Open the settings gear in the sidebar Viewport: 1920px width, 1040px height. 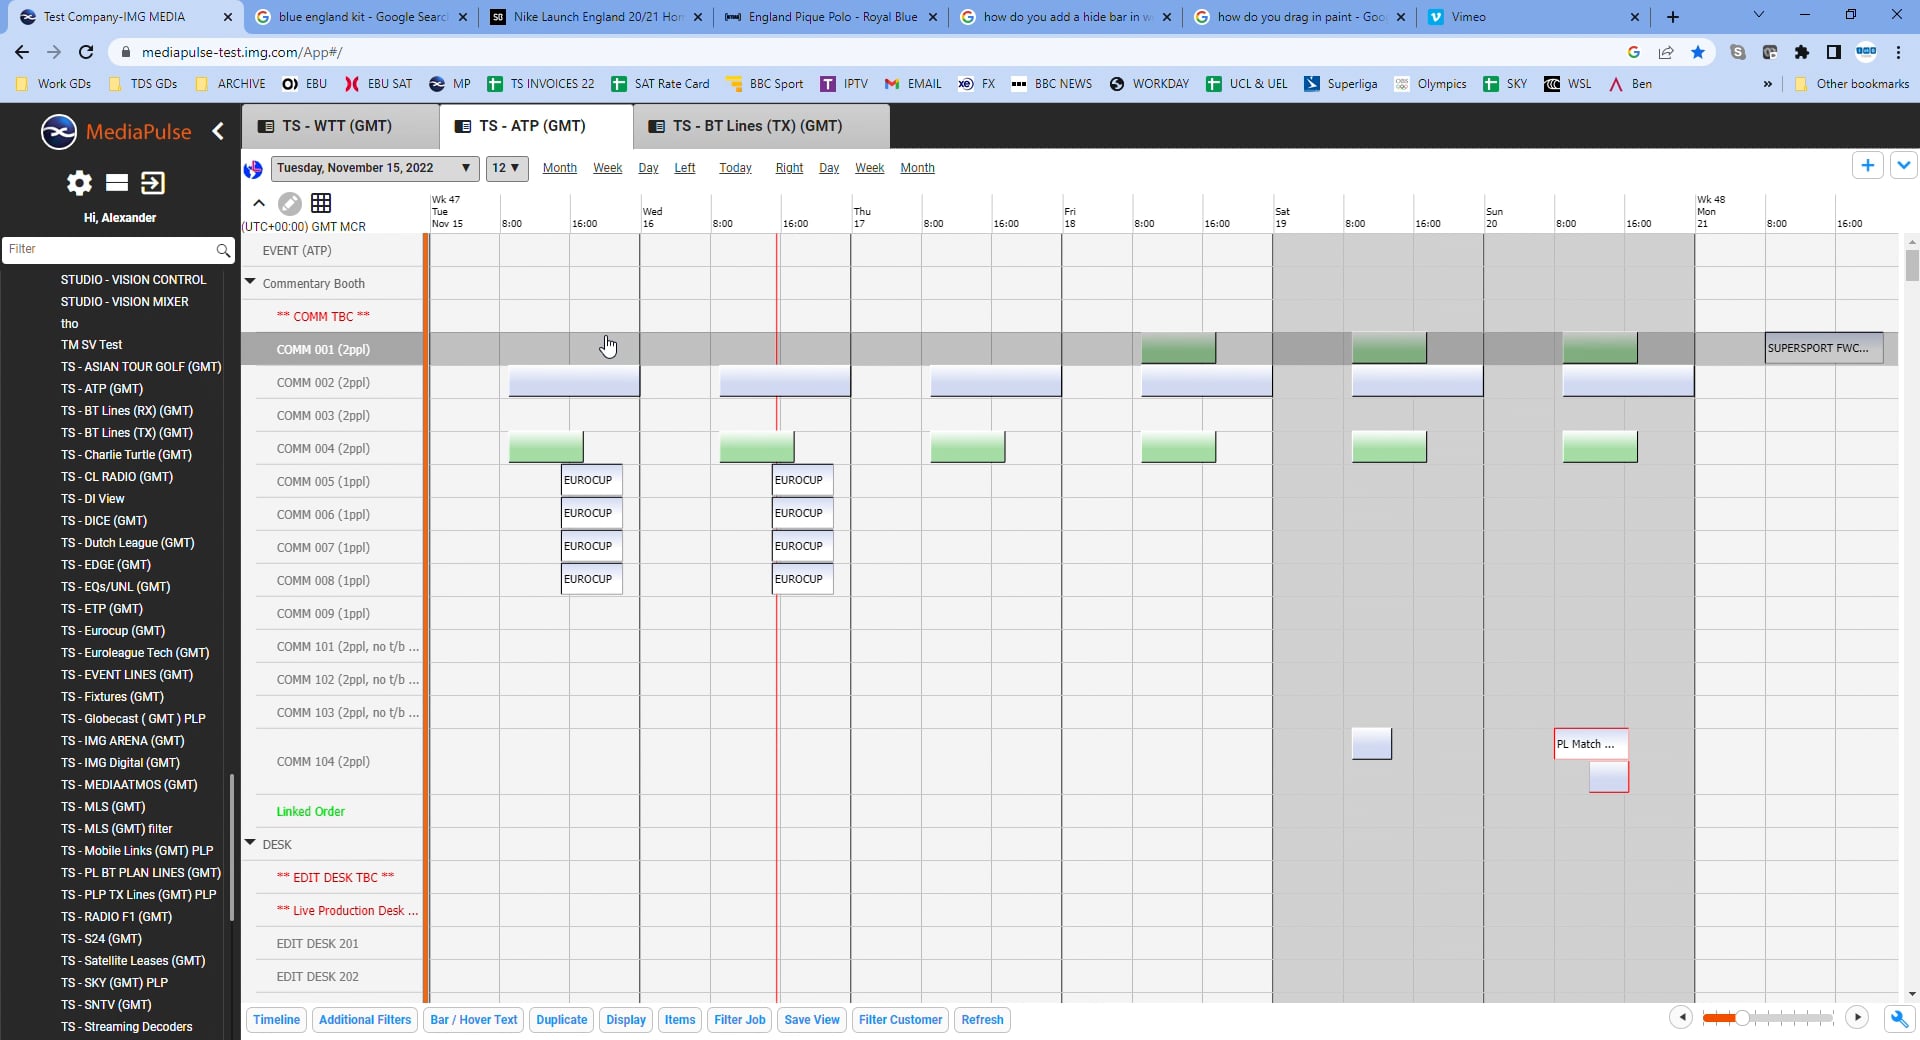pyautogui.click(x=78, y=183)
